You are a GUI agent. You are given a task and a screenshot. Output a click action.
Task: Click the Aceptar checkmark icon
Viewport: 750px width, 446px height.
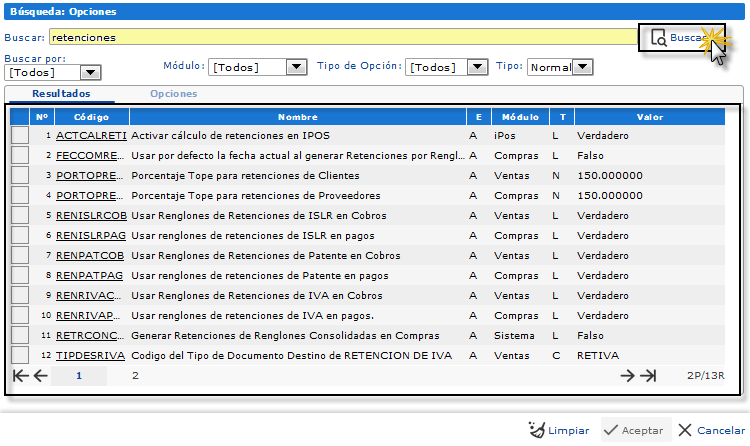610,430
